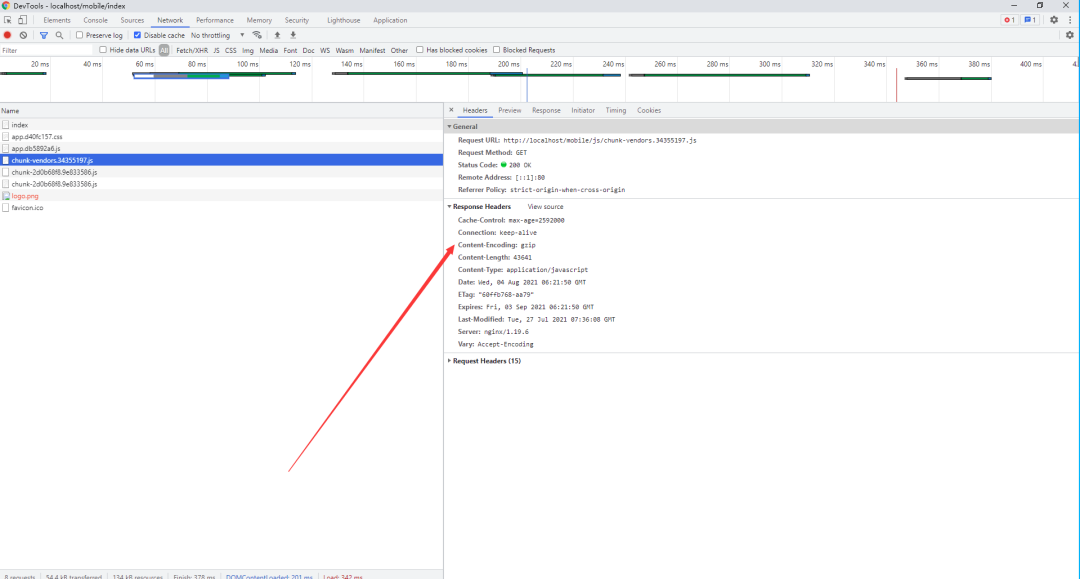
Task: Filter requests by Font type
Action: (290, 50)
